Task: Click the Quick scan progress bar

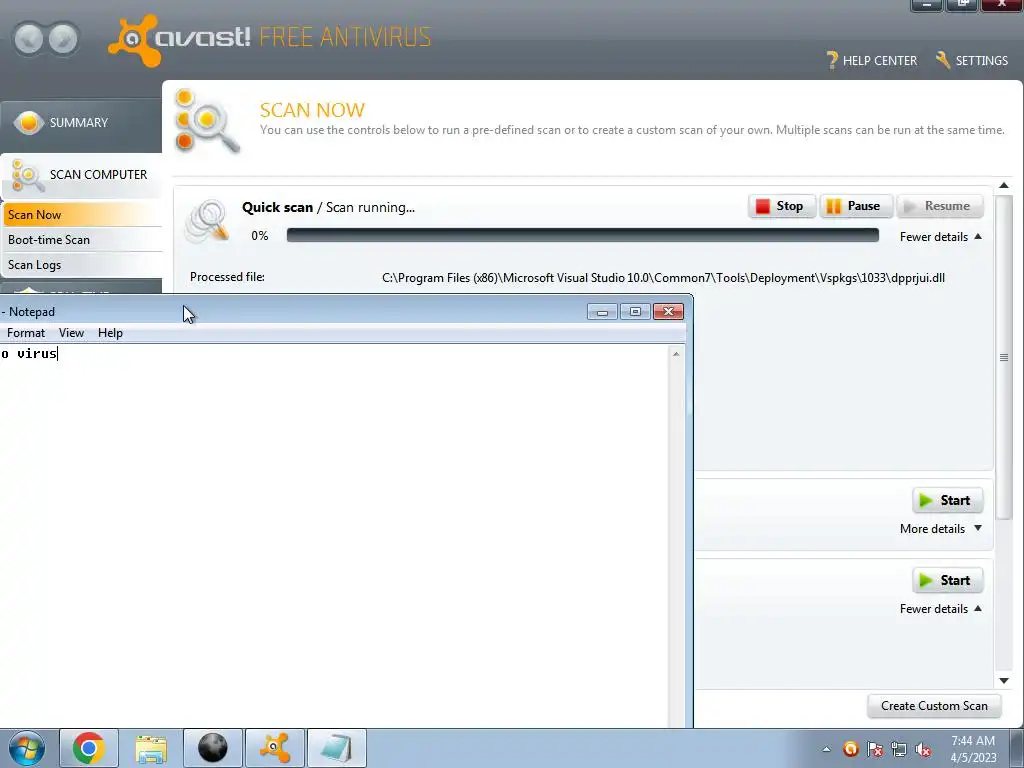Action: 583,235
